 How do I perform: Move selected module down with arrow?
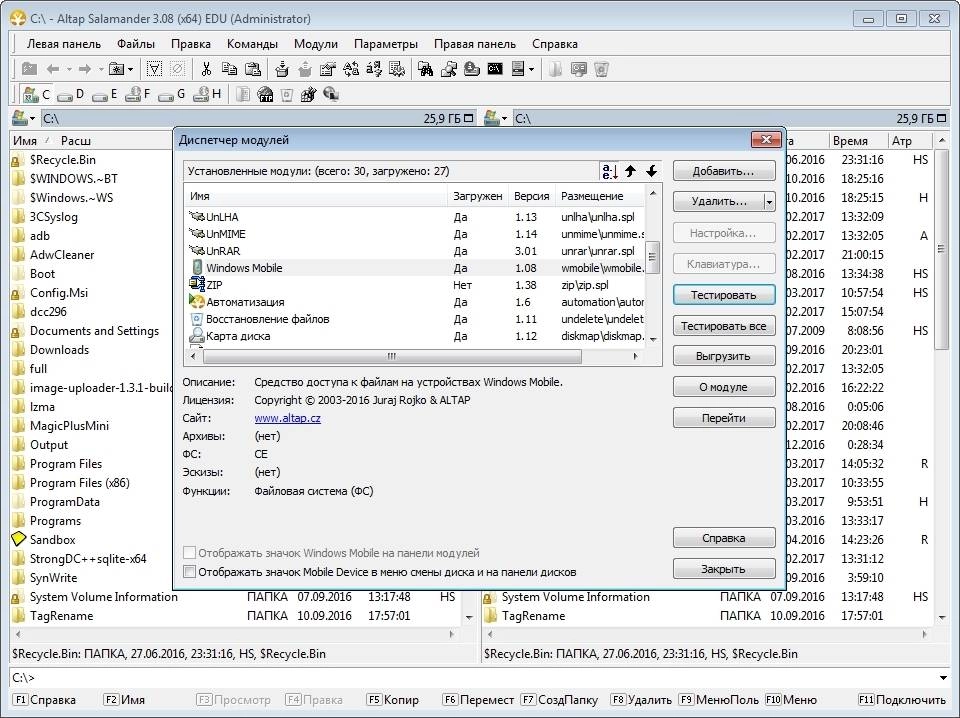click(651, 171)
